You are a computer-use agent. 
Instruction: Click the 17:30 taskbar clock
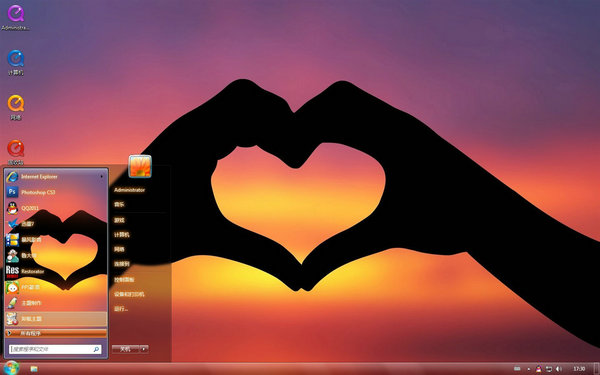579,369
